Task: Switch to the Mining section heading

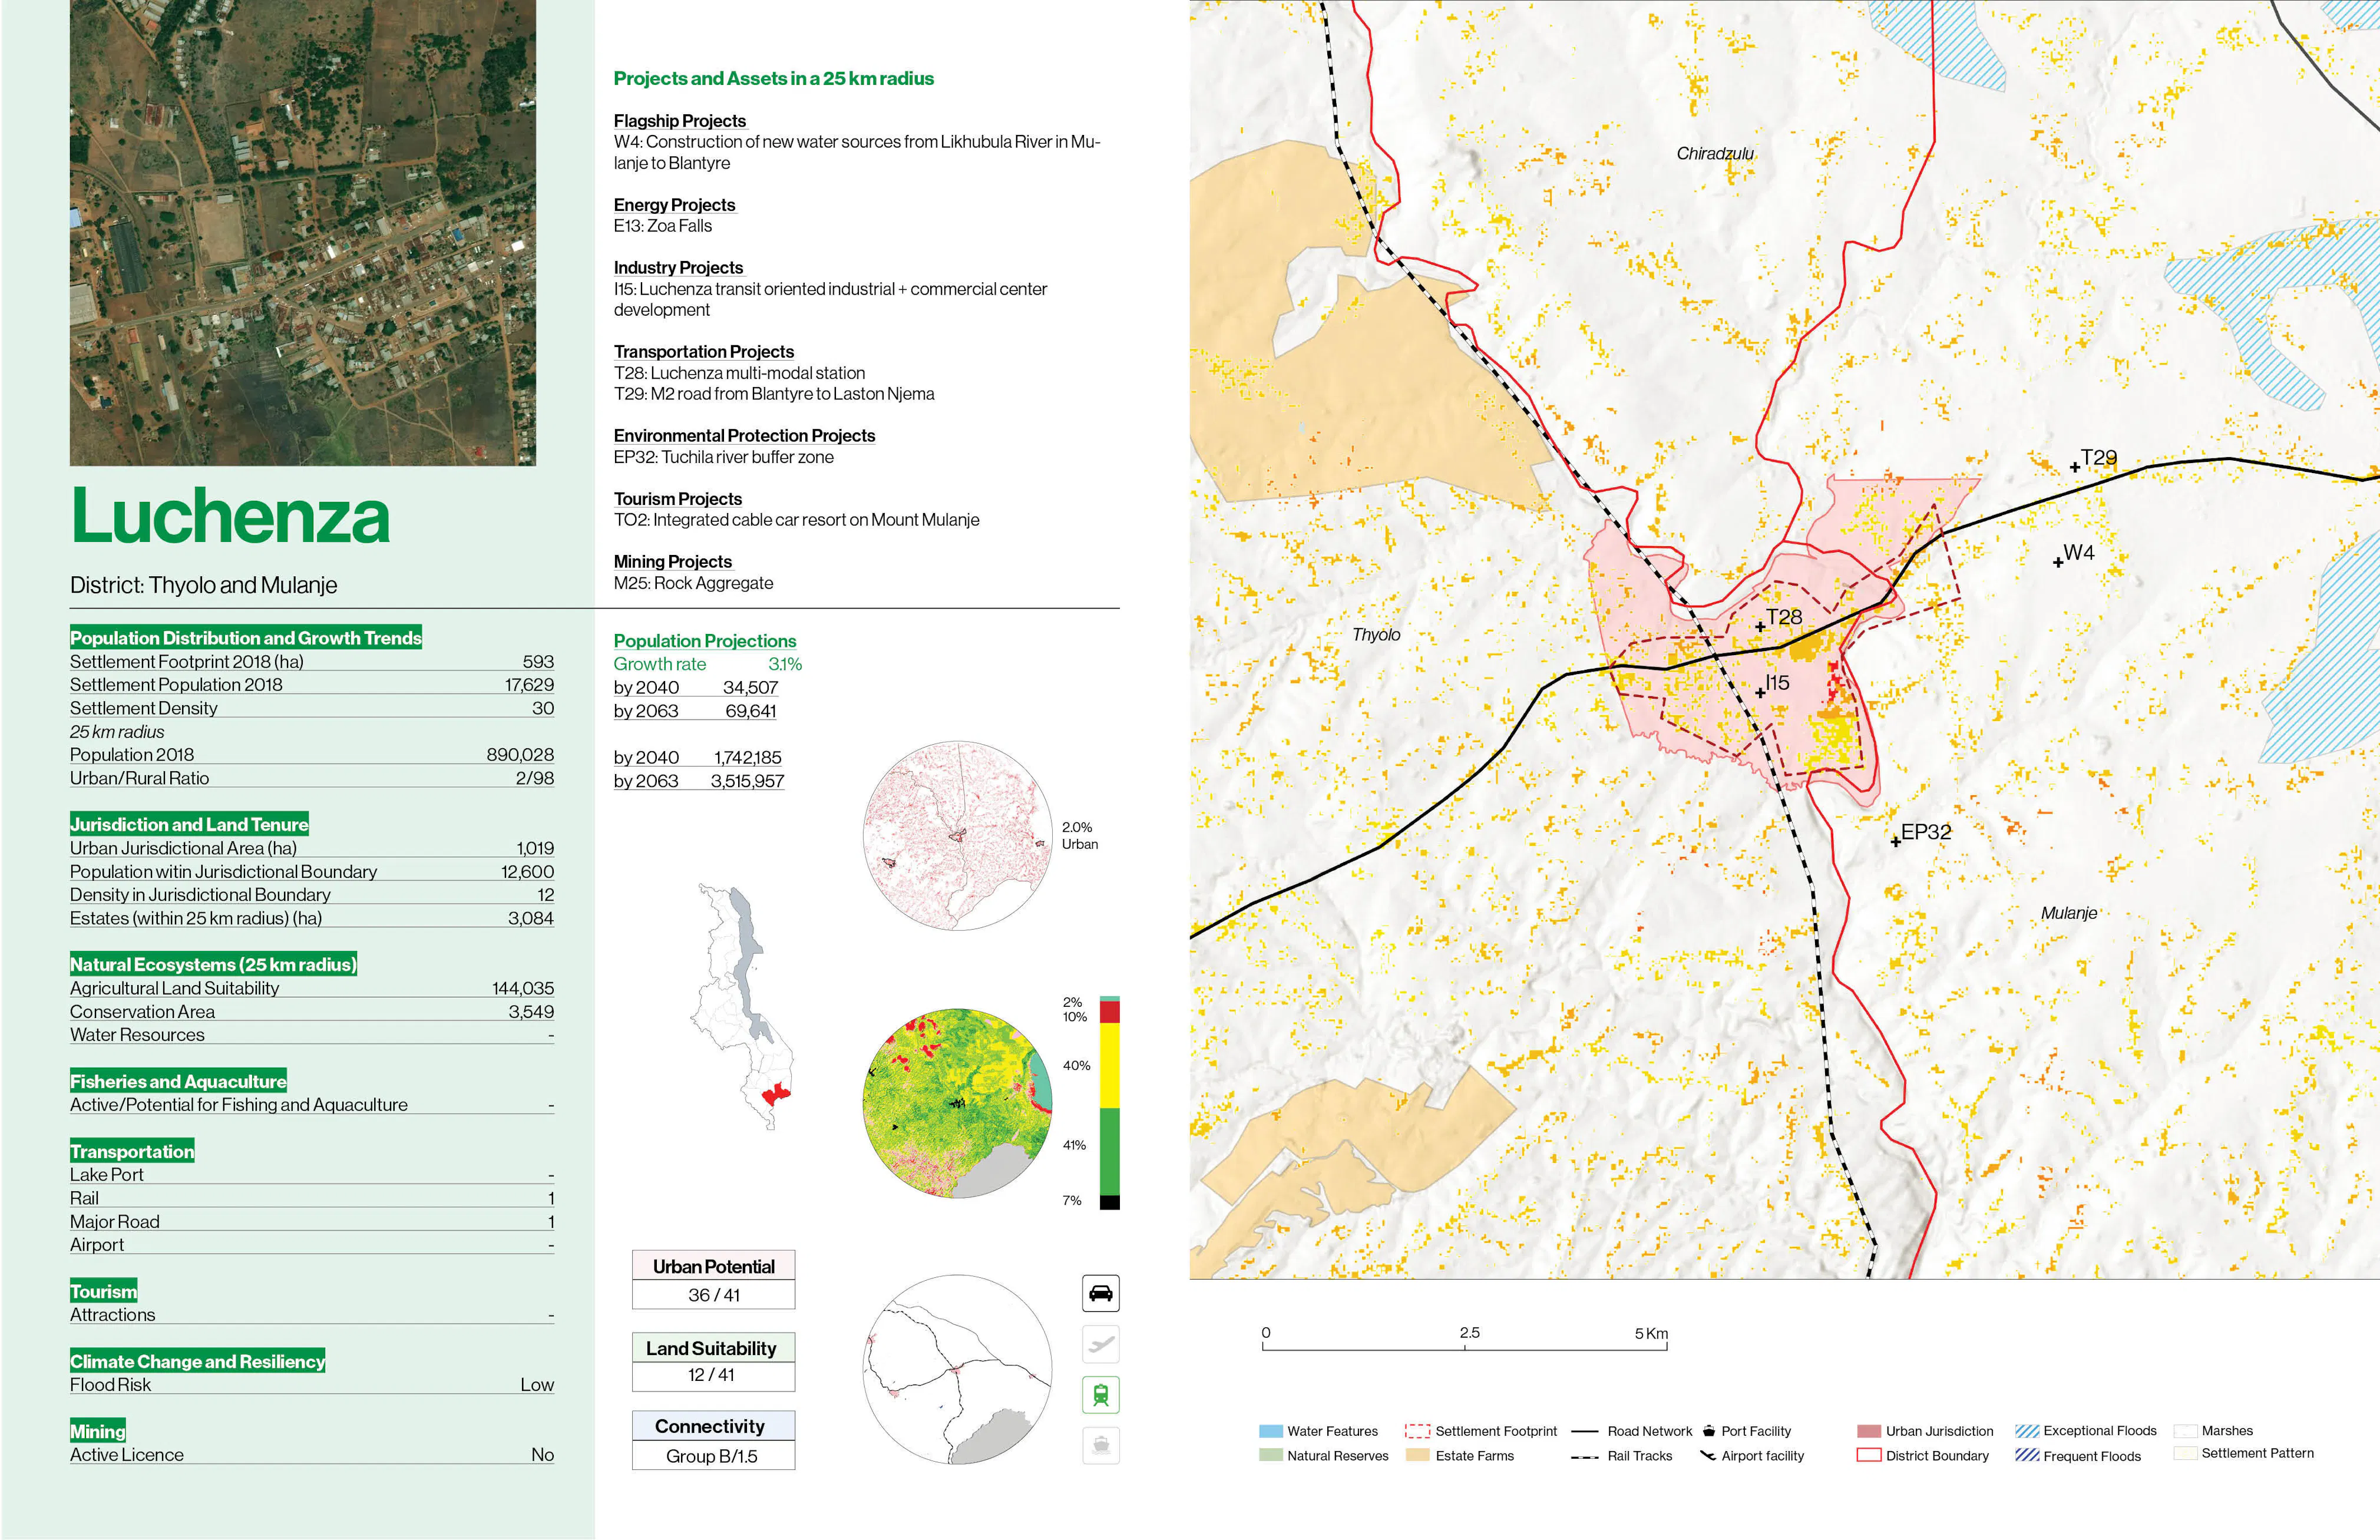Action: (x=98, y=1431)
